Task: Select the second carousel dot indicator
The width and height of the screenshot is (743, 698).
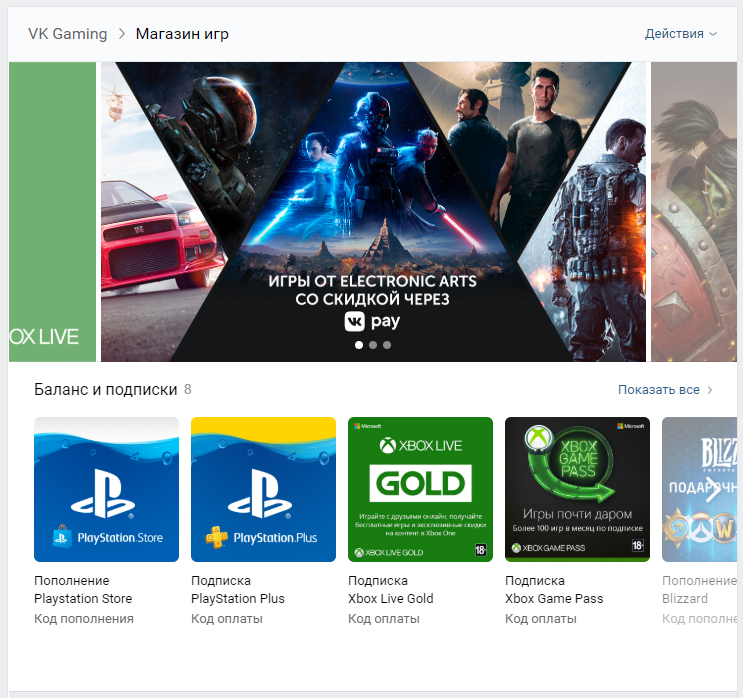Action: [373, 345]
